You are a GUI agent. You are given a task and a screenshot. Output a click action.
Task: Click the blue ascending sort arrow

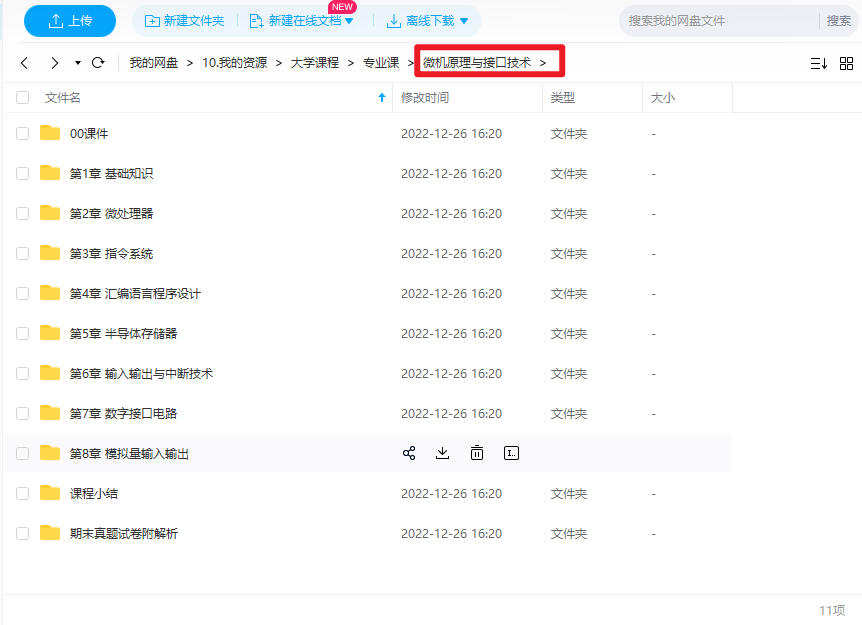point(382,98)
